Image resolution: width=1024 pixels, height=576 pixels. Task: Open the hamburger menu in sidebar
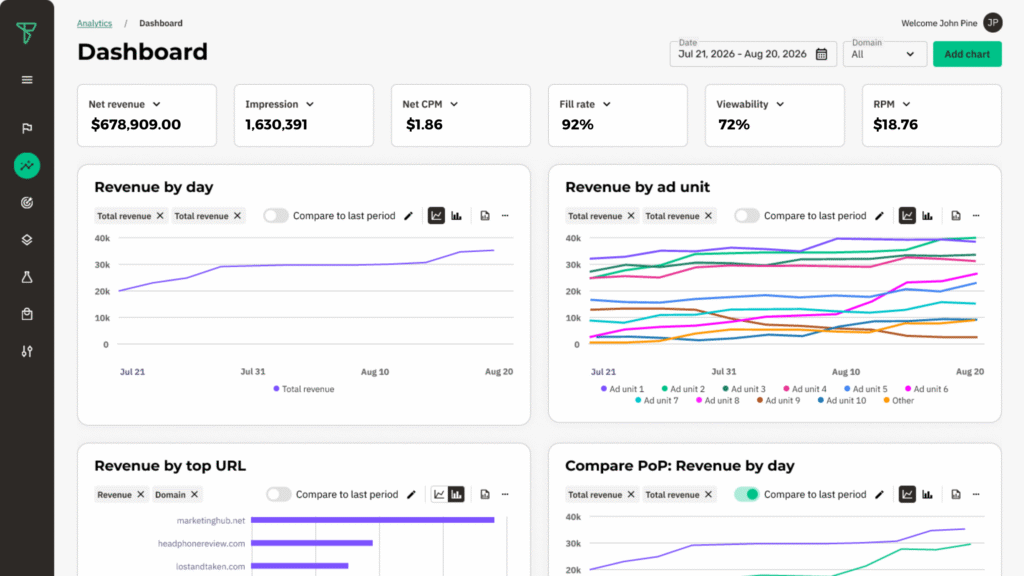point(27,80)
